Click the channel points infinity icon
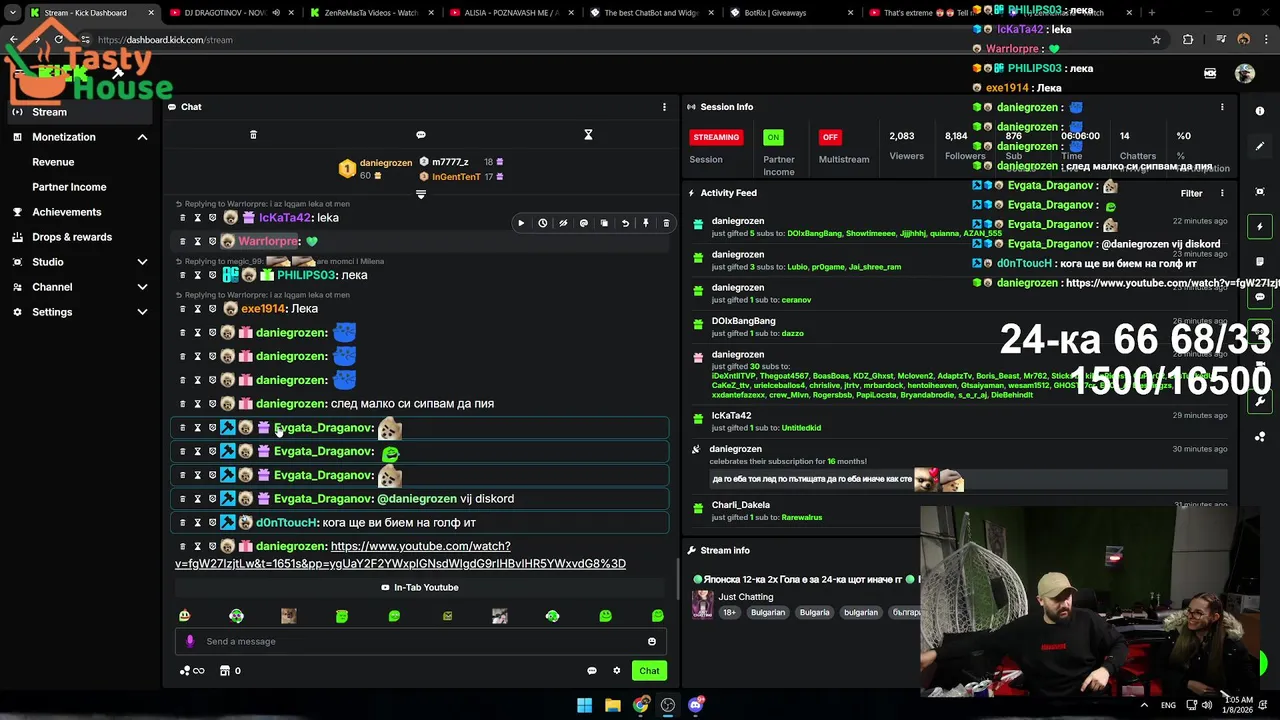Screen dimensions: 1280x720 tap(192, 671)
